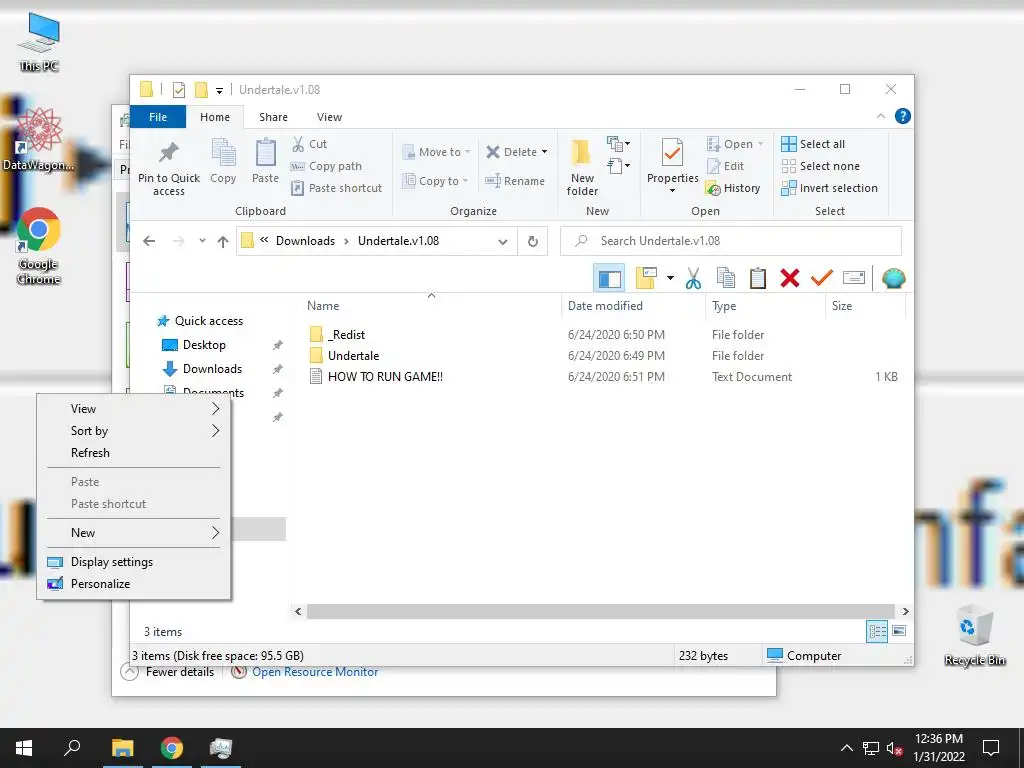Viewport: 1024px width, 768px height.
Task: Go up one folder level arrow
Action: coord(223,242)
